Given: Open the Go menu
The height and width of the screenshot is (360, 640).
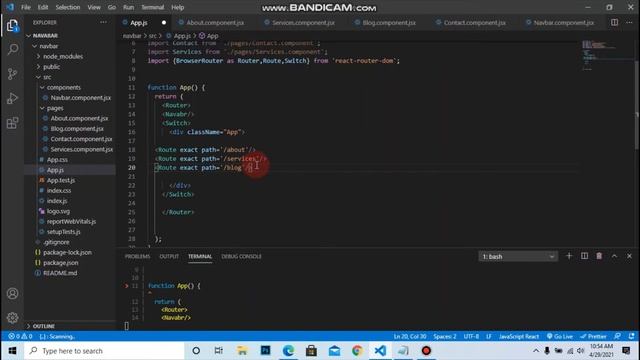Looking at the screenshot, I should [112, 7].
